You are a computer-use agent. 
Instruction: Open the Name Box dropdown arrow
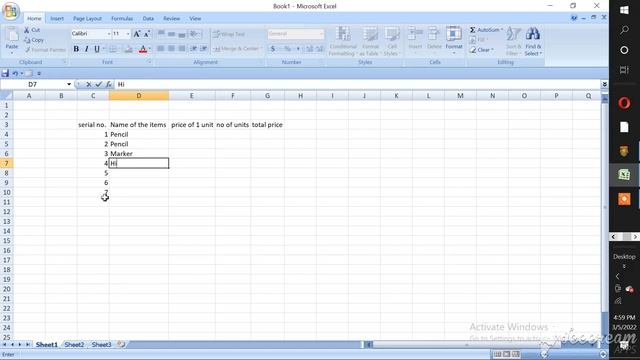pos(69,84)
